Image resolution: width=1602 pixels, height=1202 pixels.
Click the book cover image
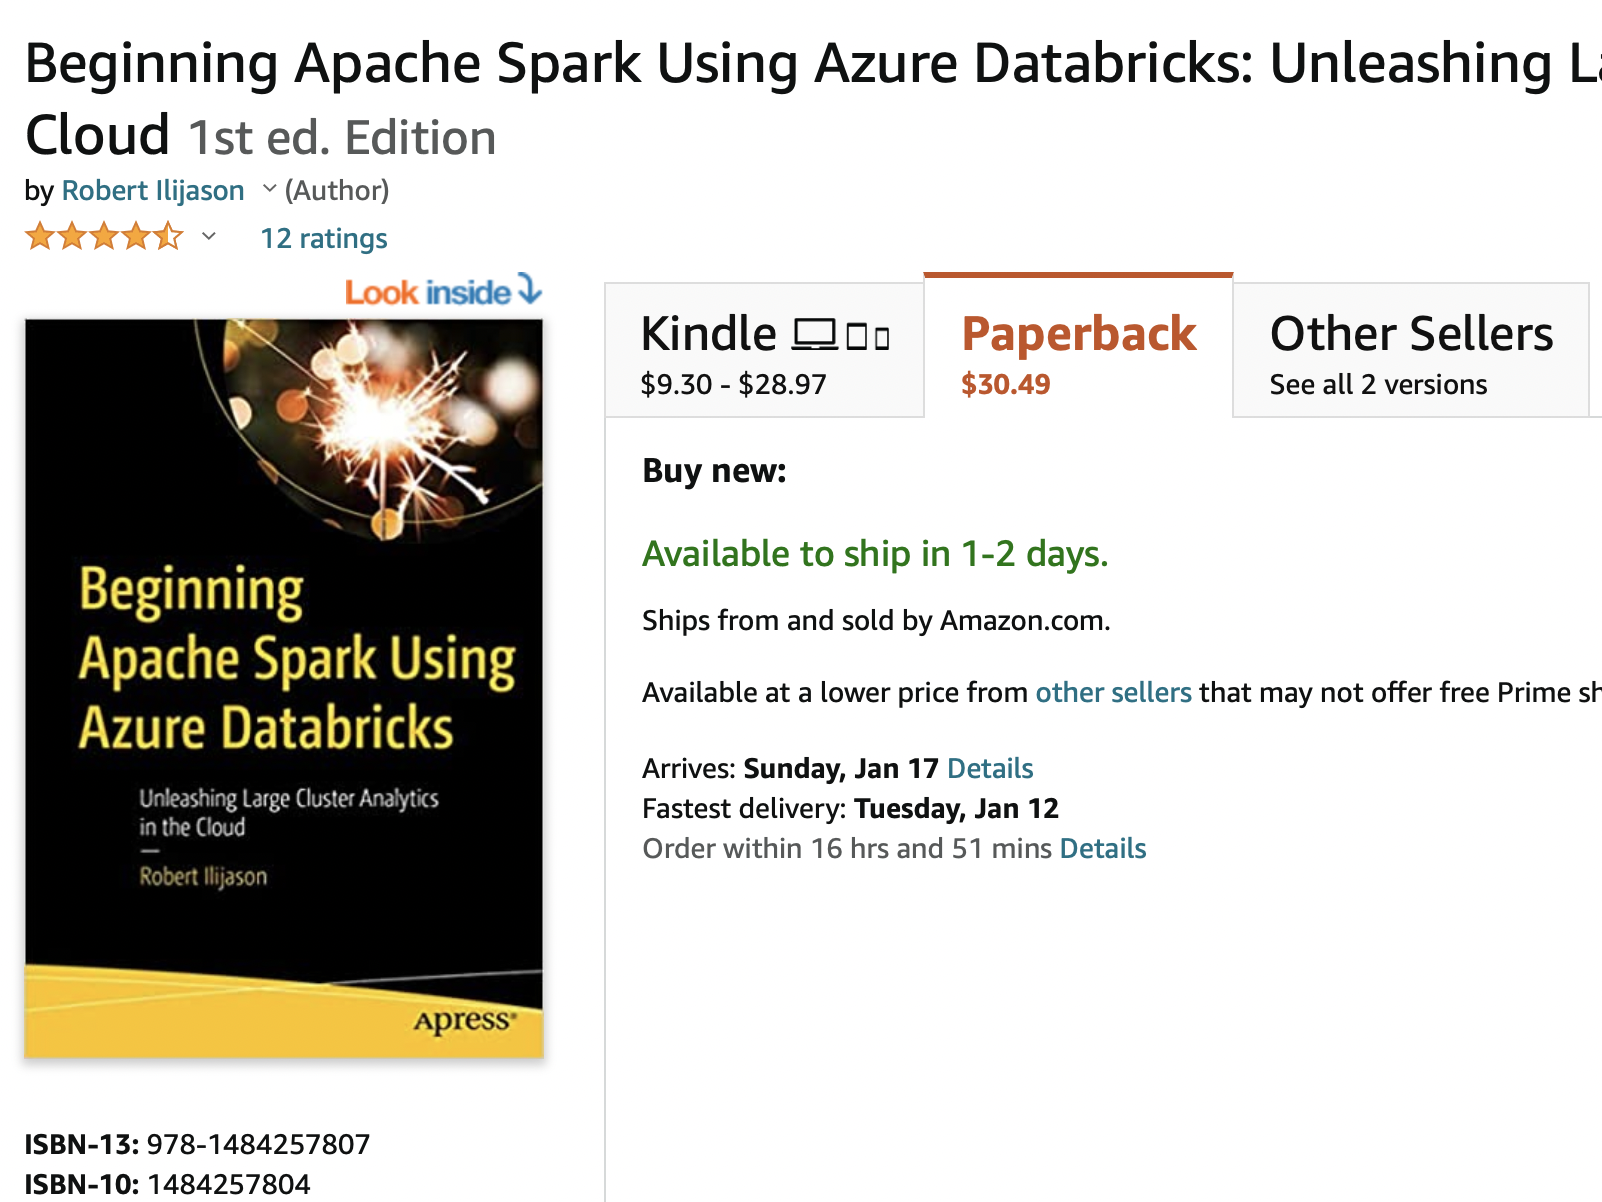(284, 688)
